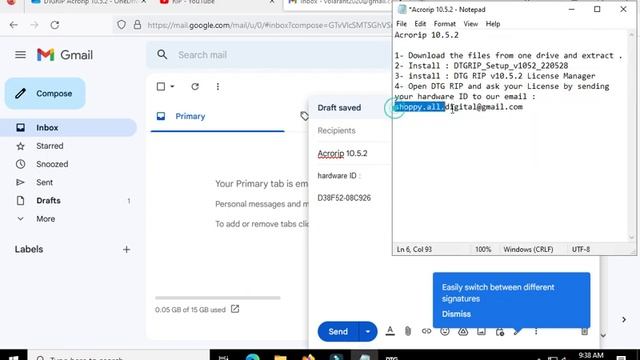The image size is (640, 360).
Task: Click the categories tag icon beside Primary
Action: [304, 116]
